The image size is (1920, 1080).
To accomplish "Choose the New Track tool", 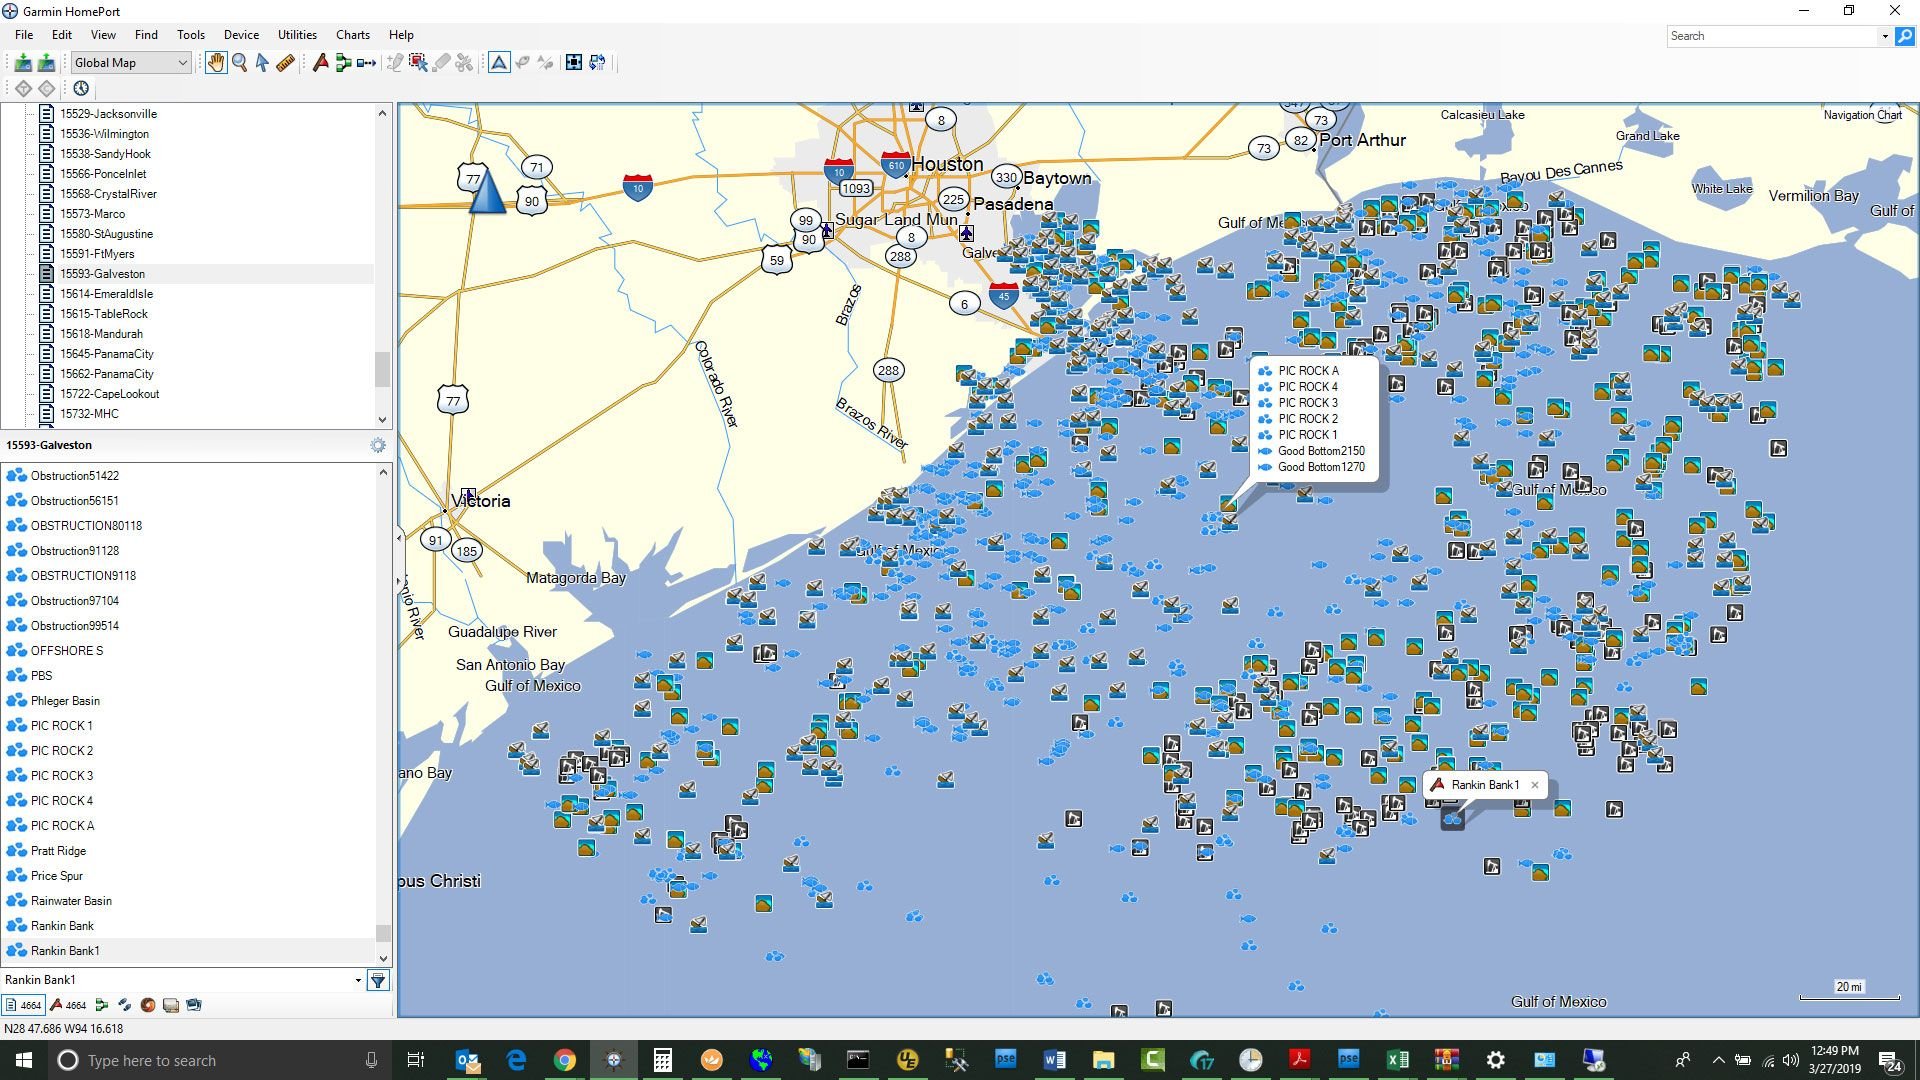I will click(x=366, y=63).
